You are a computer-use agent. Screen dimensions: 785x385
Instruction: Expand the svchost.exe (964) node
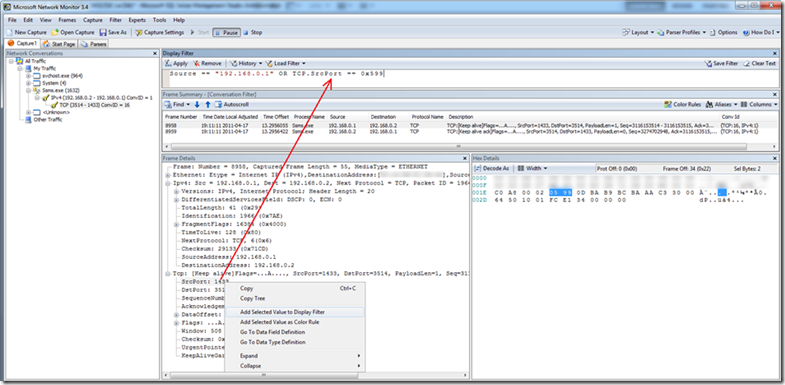(x=29, y=76)
